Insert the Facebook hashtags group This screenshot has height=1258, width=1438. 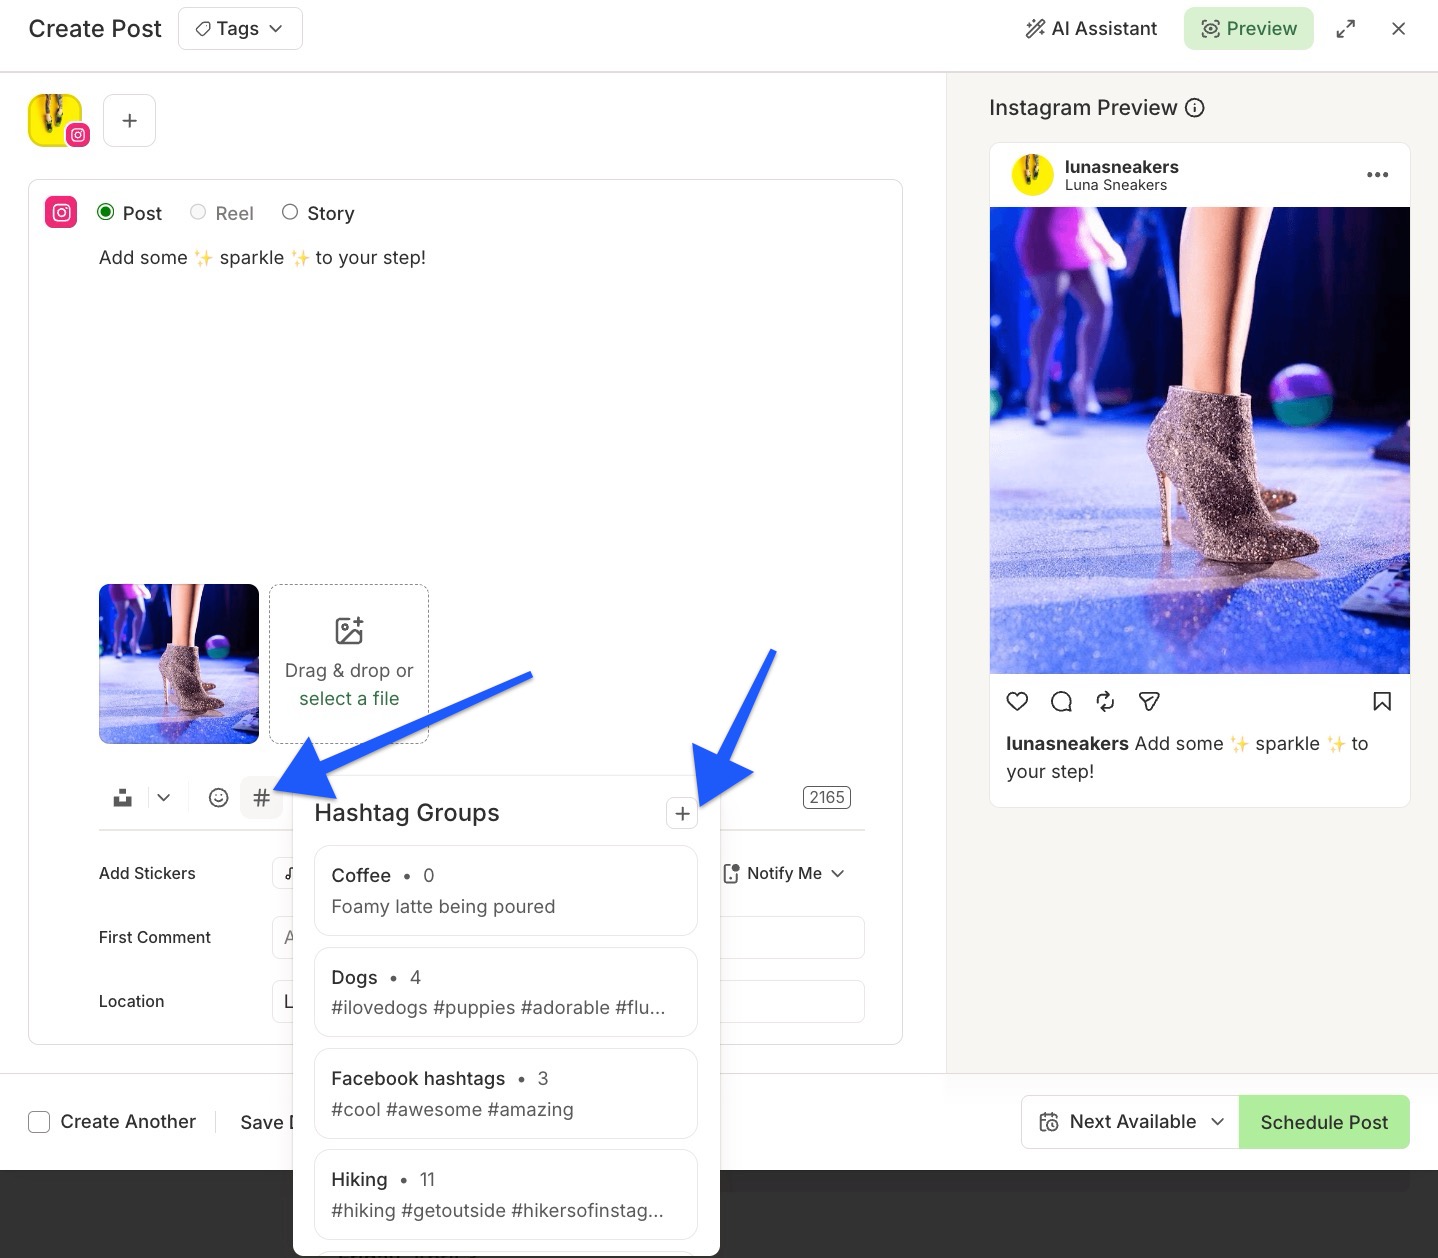(x=505, y=1093)
